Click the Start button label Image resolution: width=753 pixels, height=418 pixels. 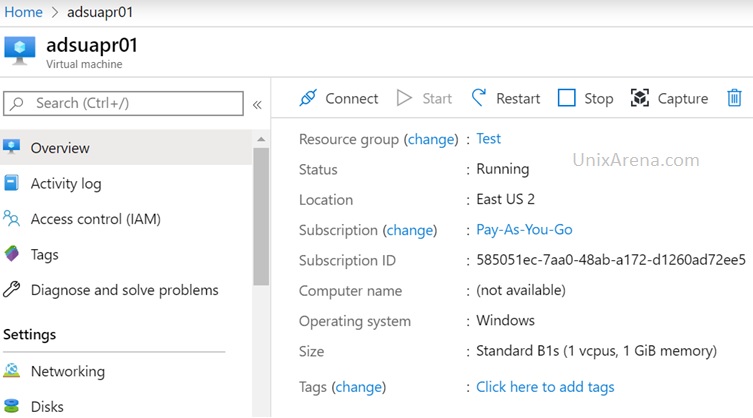coord(437,98)
